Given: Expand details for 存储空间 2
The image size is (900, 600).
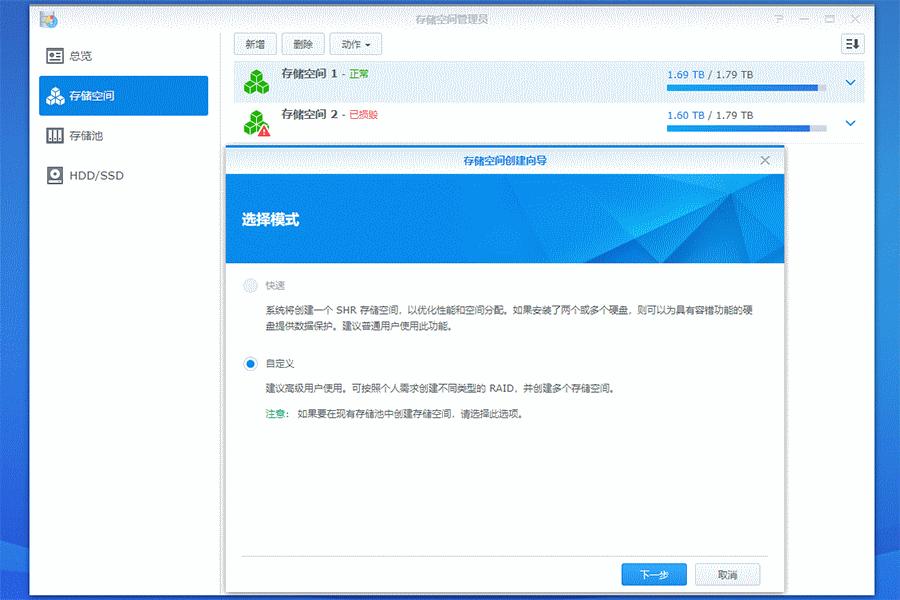Looking at the screenshot, I should [x=850, y=123].
